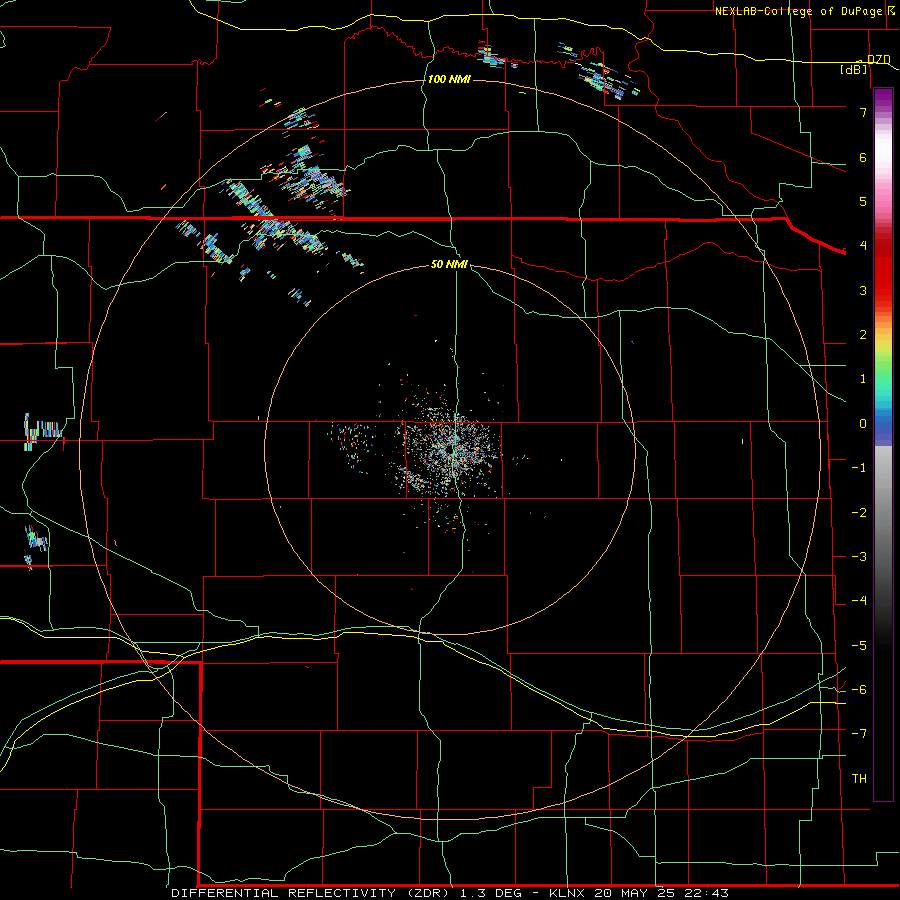Click the 3 value on the color scale
900x900 pixels.
coord(863,290)
